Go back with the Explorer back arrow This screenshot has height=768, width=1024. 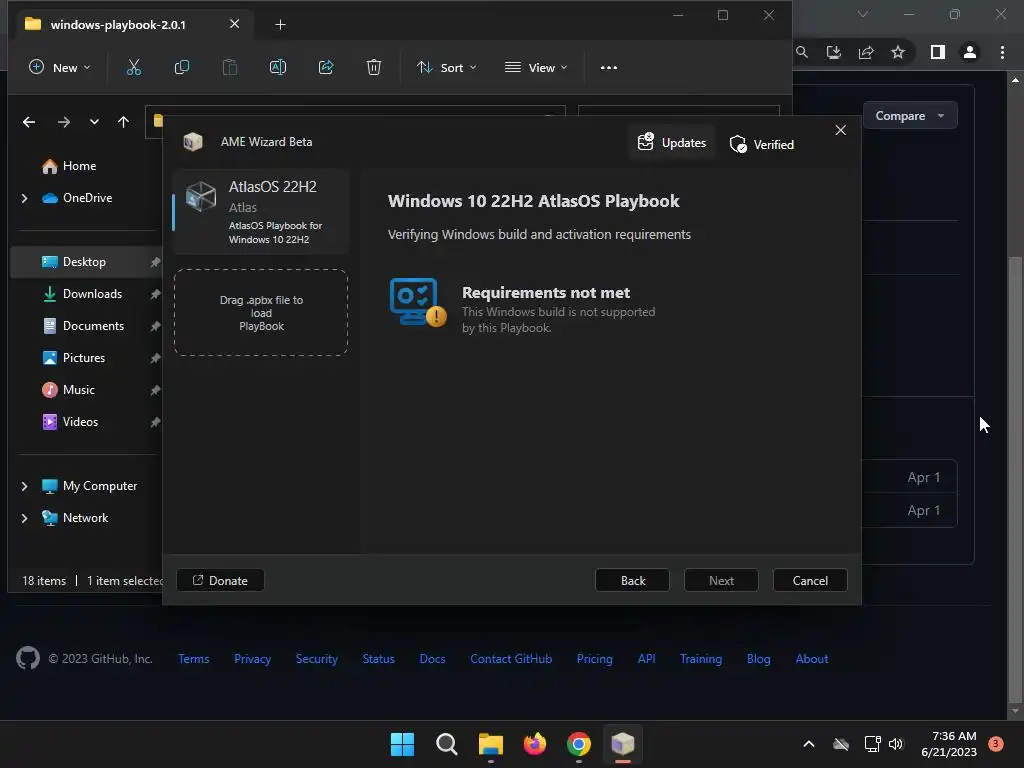coord(29,122)
